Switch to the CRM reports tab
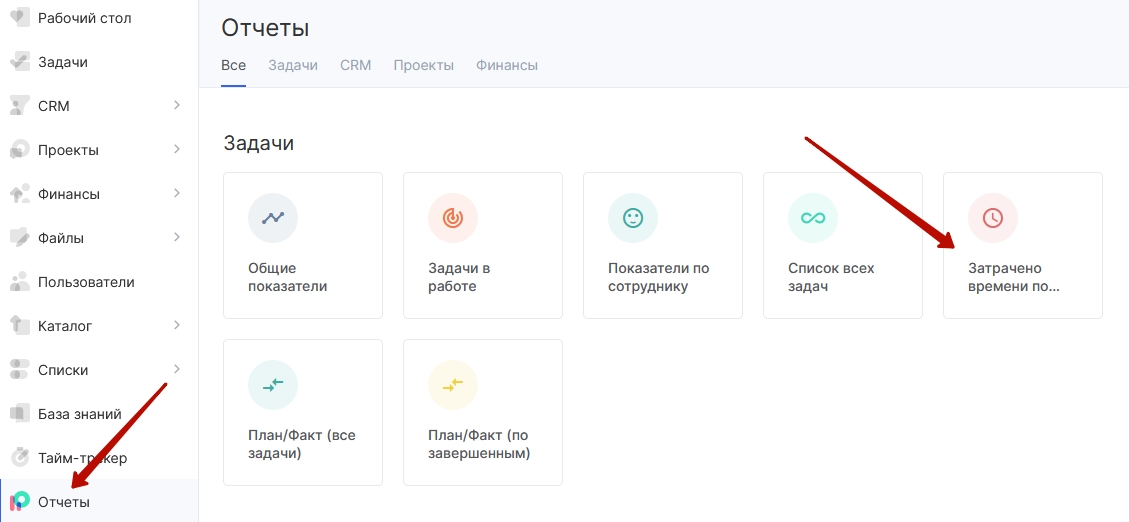 pos(356,66)
